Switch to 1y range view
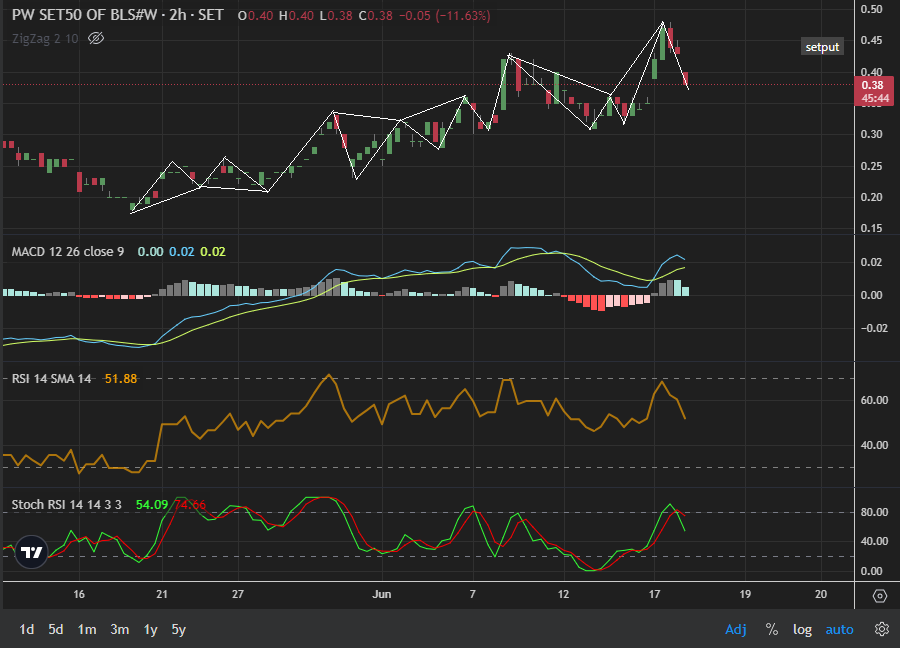The height and width of the screenshot is (648, 900). coord(150,629)
